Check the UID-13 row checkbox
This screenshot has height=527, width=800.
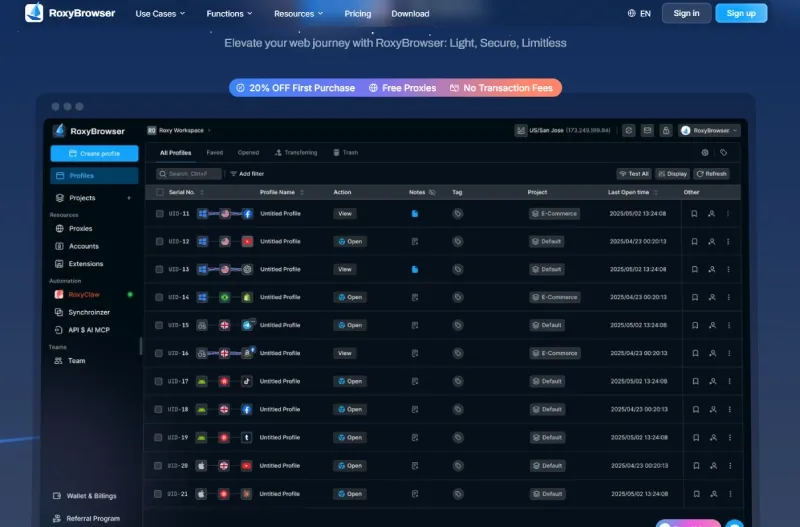click(159, 269)
